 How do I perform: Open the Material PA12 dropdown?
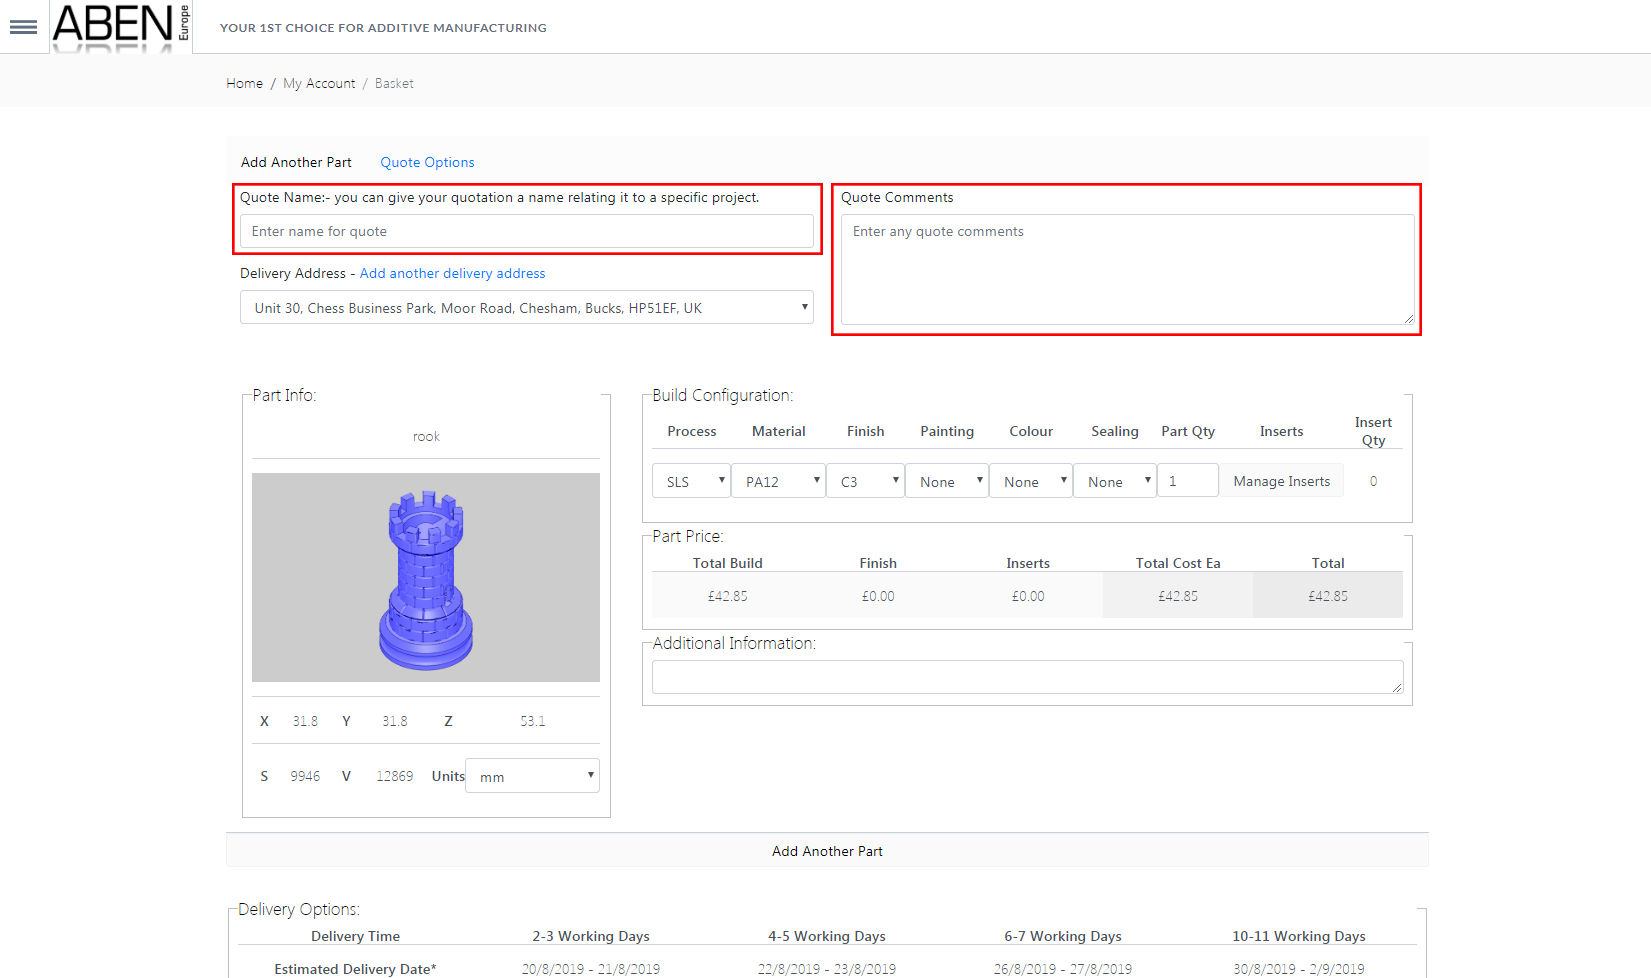(x=778, y=482)
